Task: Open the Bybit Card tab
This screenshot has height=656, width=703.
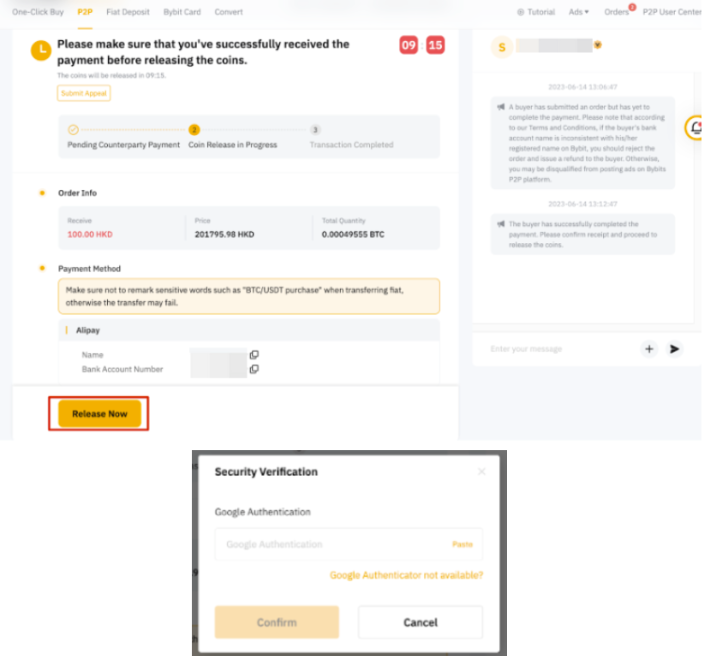Action: pos(182,12)
